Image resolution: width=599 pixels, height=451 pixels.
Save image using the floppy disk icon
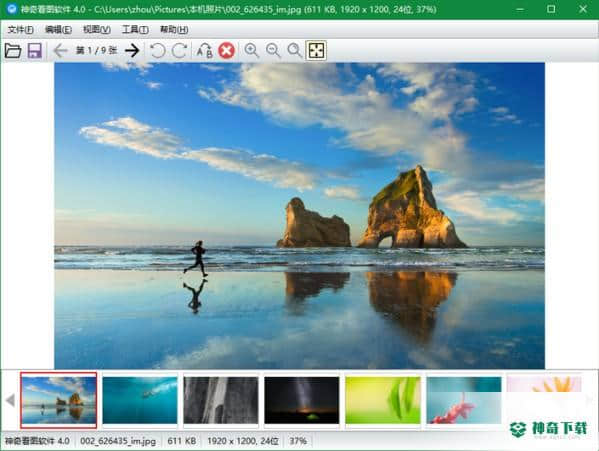tap(35, 50)
